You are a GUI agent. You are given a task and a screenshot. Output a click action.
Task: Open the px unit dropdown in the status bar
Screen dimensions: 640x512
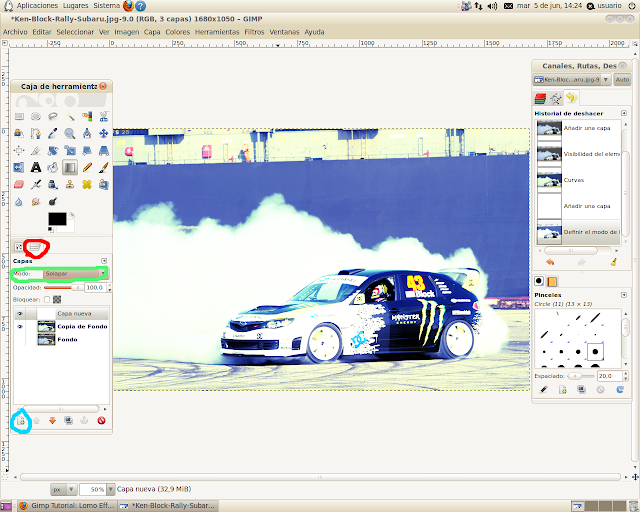point(64,489)
